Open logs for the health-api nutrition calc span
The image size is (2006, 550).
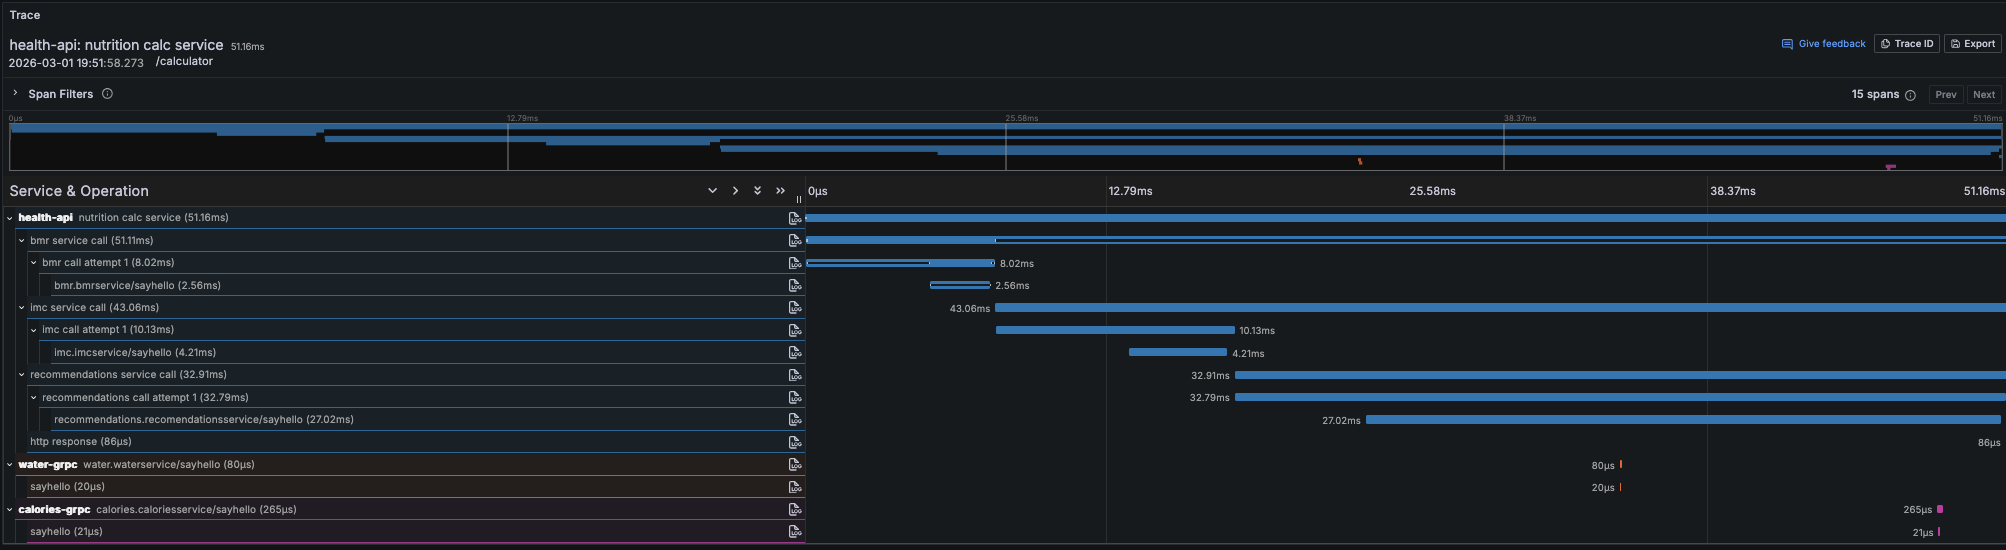[795, 218]
